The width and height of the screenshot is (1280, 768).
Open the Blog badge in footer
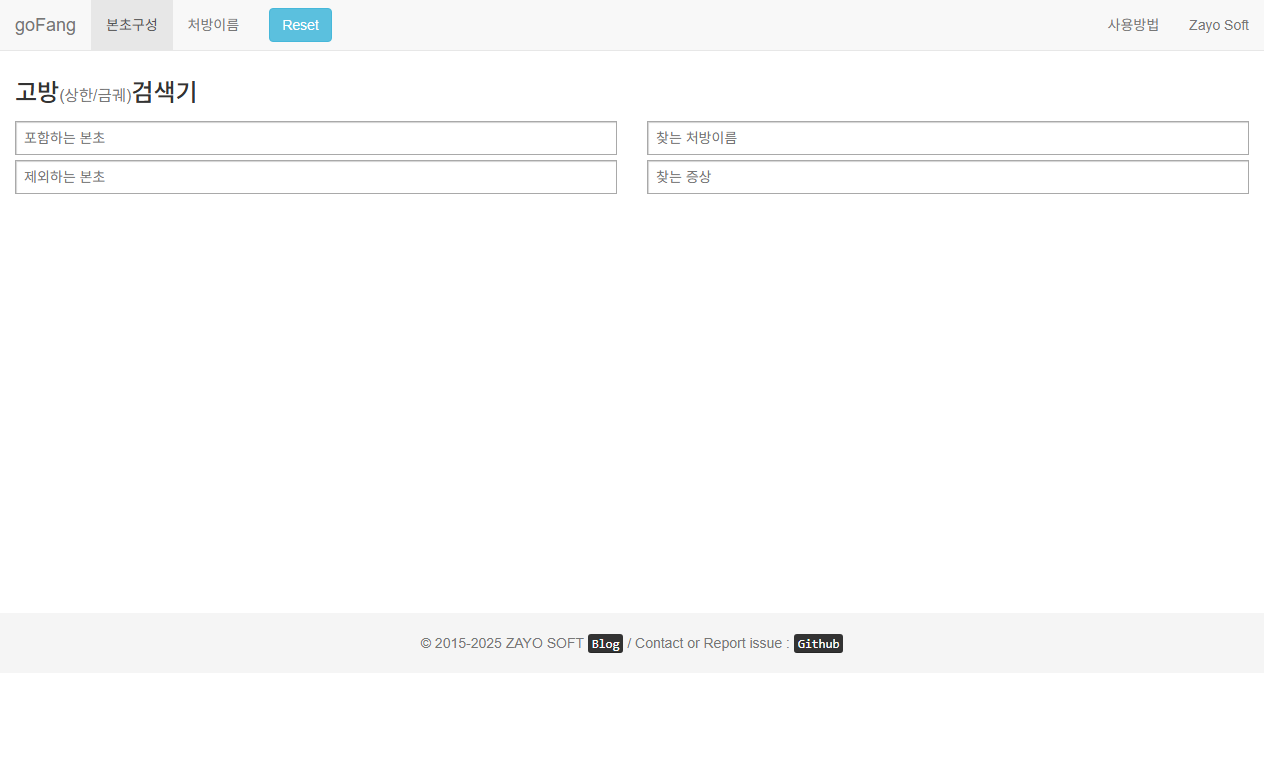point(605,644)
